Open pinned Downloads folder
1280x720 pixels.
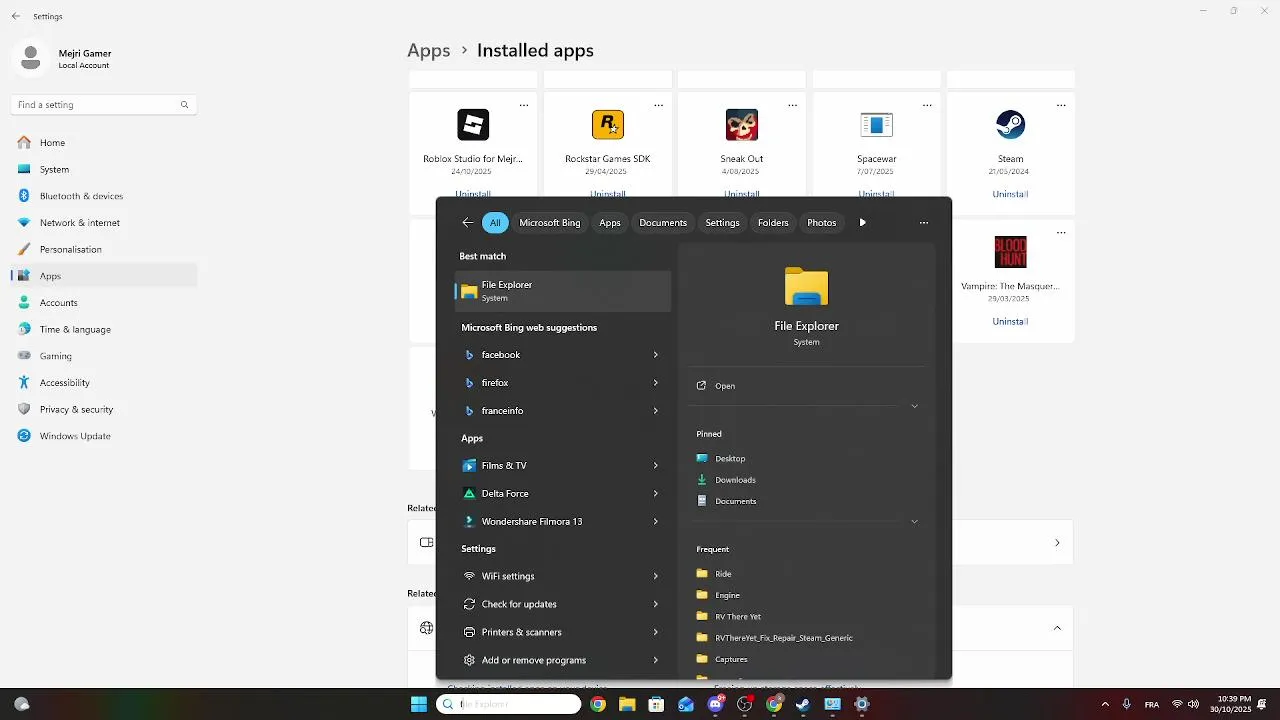735,480
